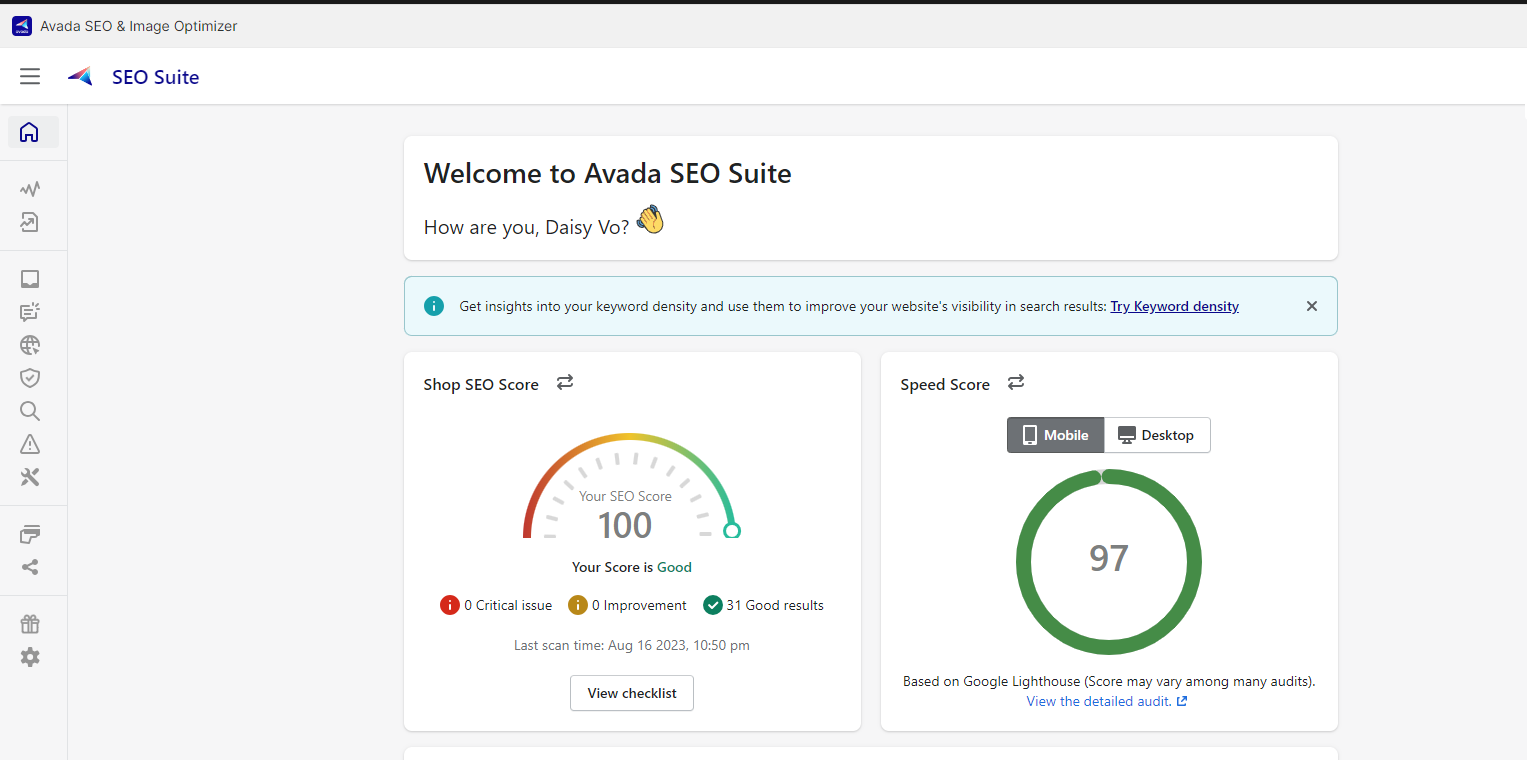1527x760 pixels.
Task: Go to the Home dashboard sidebar icon
Action: click(x=30, y=132)
